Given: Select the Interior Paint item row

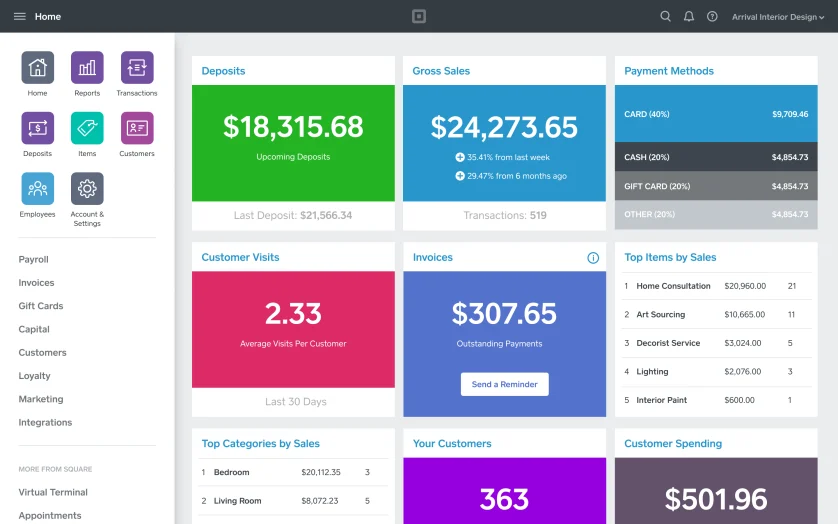Looking at the screenshot, I should 717,400.
